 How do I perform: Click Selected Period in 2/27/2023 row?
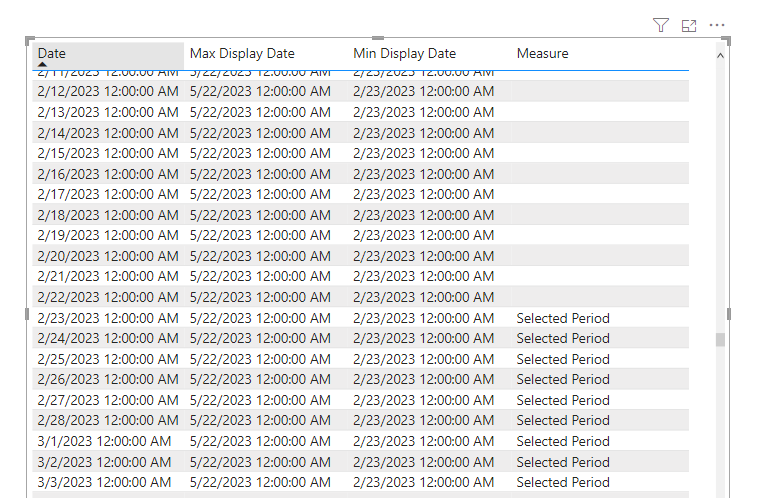pyautogui.click(x=563, y=401)
